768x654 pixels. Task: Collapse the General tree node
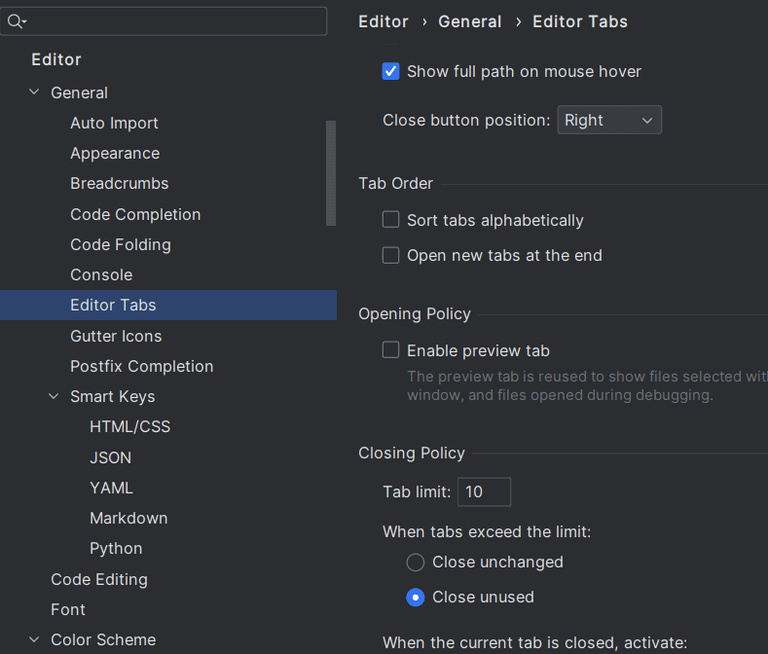(x=35, y=93)
